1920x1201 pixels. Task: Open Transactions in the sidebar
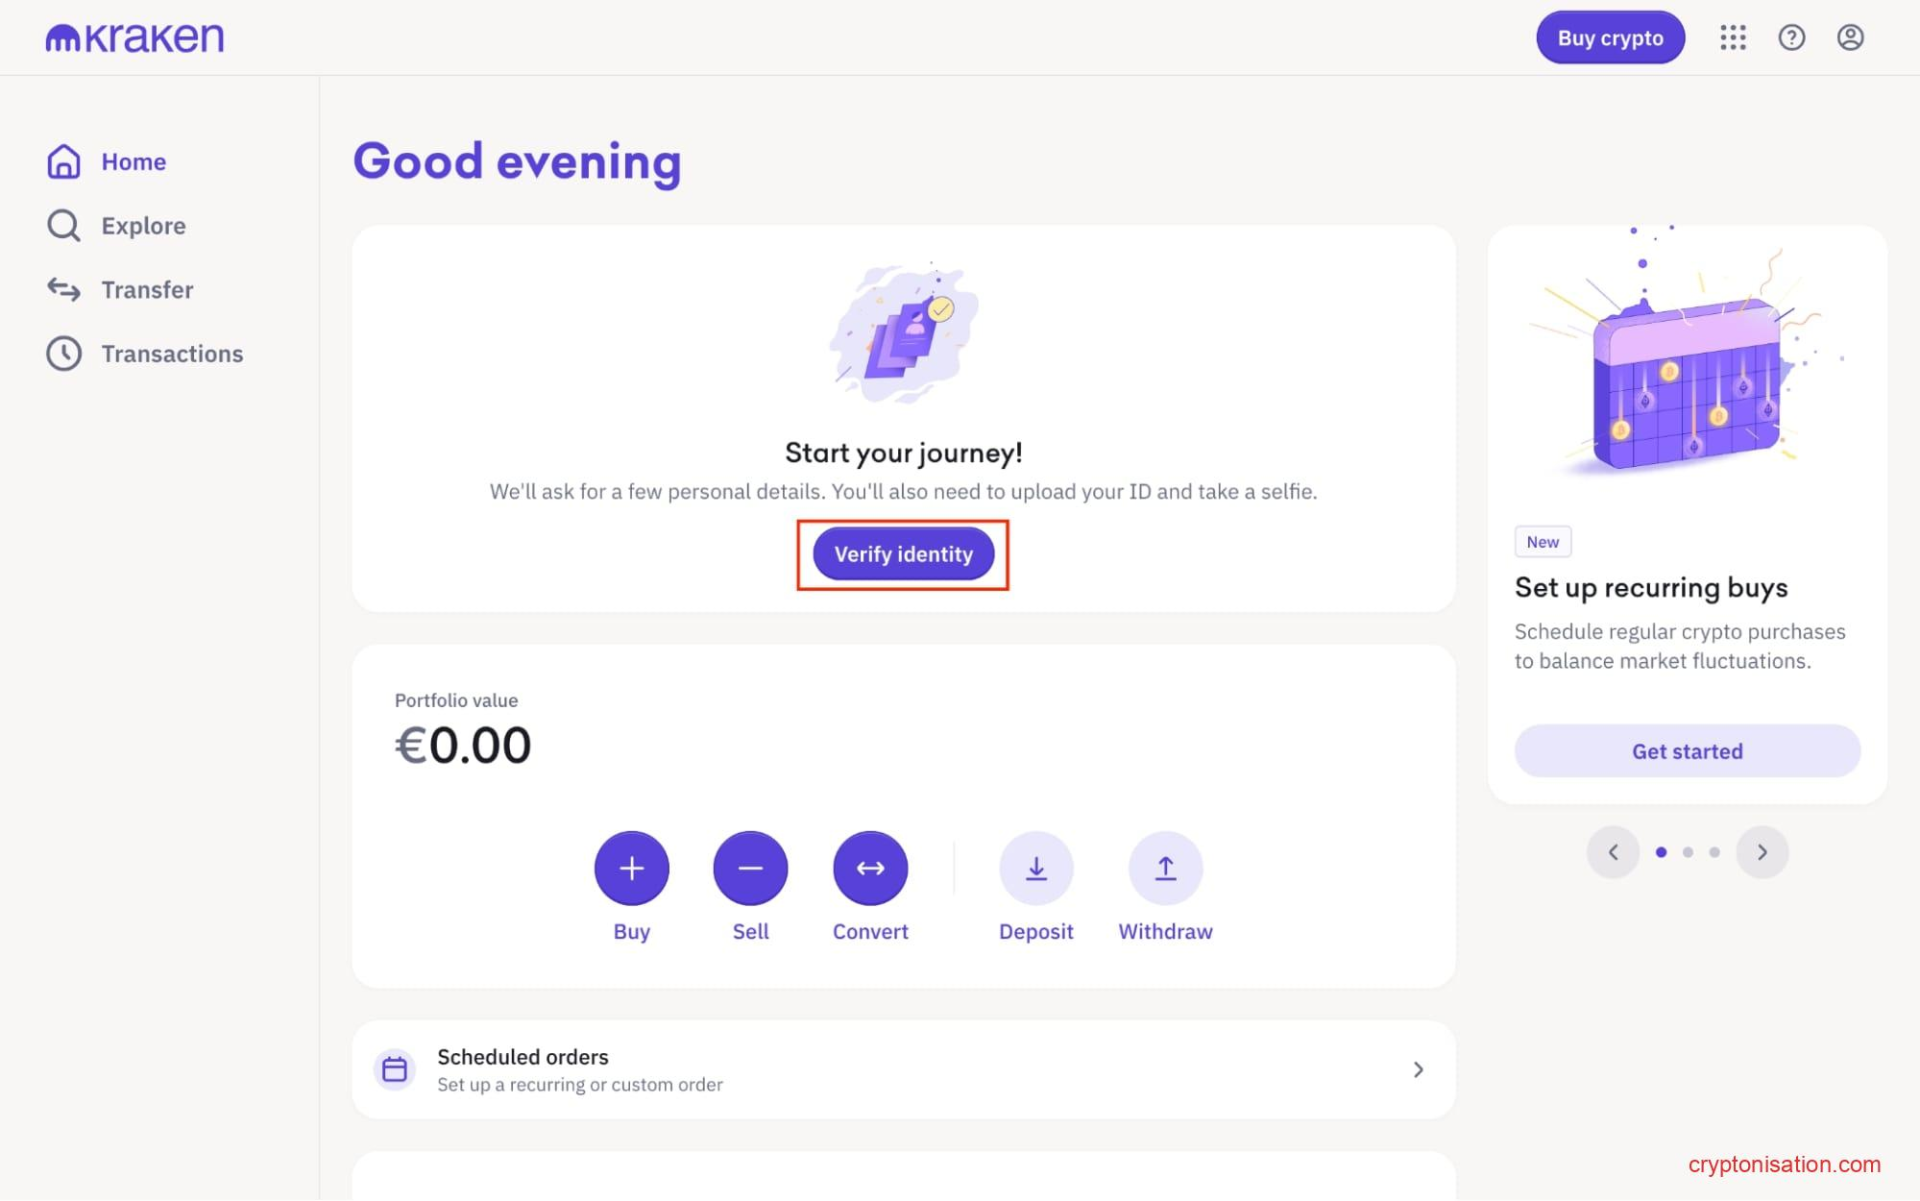[172, 354]
